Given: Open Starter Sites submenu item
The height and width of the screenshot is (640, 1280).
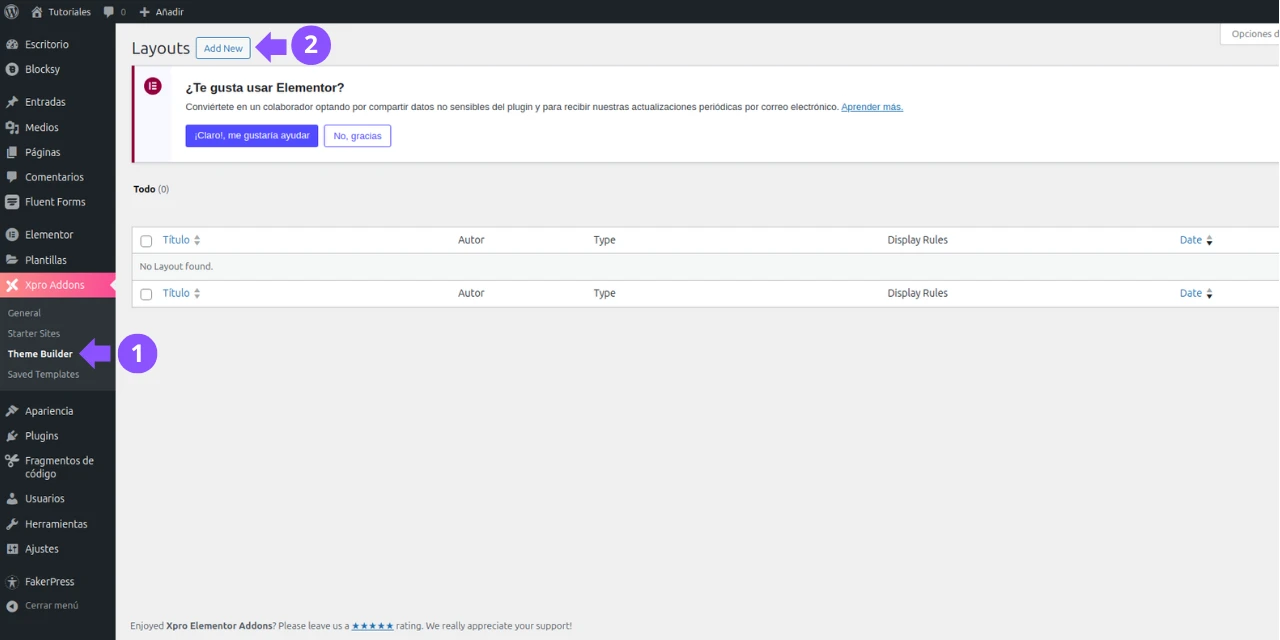Looking at the screenshot, I should click(34, 333).
